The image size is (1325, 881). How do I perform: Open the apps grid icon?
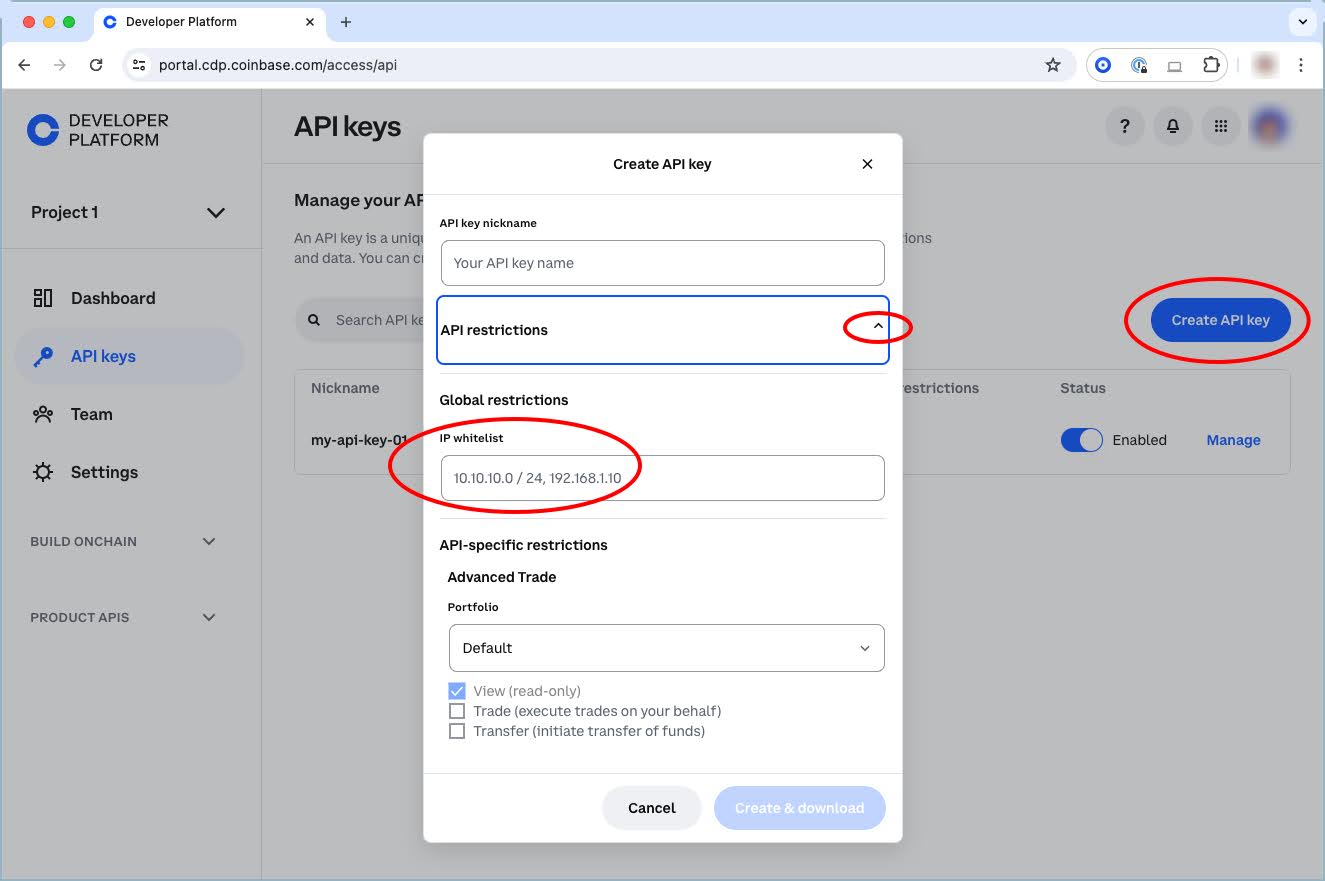click(x=1221, y=126)
